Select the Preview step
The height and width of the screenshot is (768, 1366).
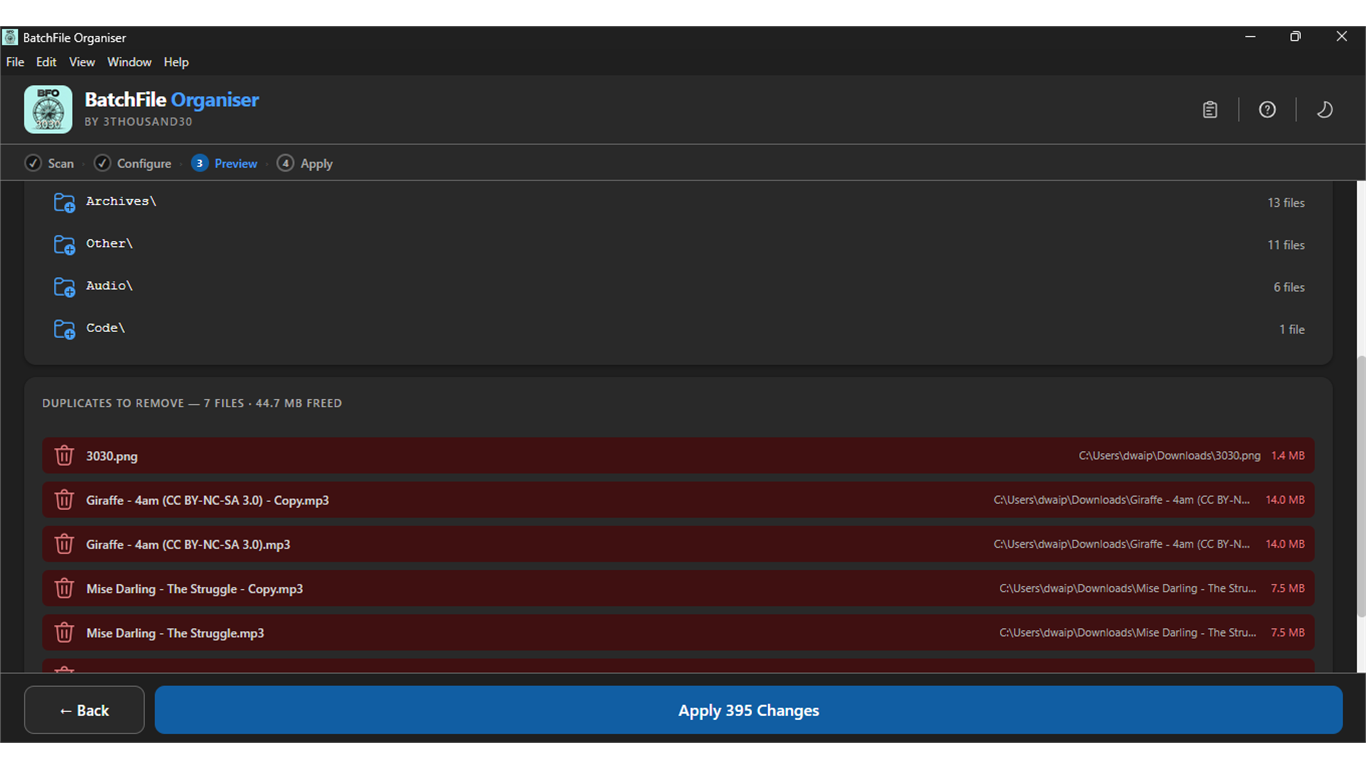(224, 163)
